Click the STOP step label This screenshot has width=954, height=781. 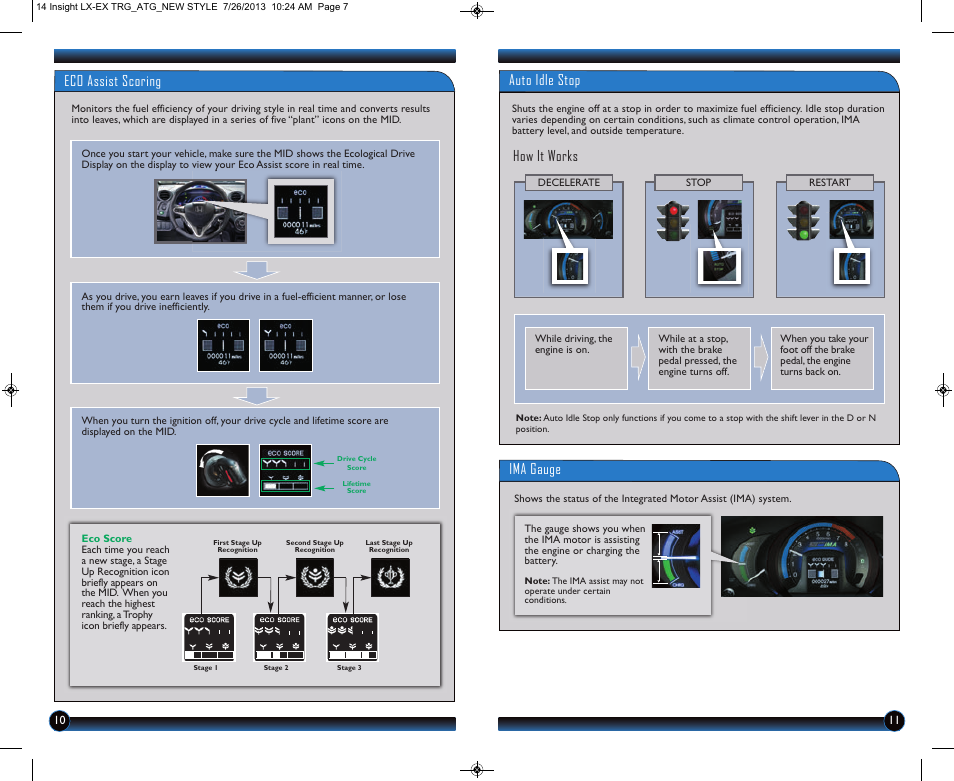[698, 182]
